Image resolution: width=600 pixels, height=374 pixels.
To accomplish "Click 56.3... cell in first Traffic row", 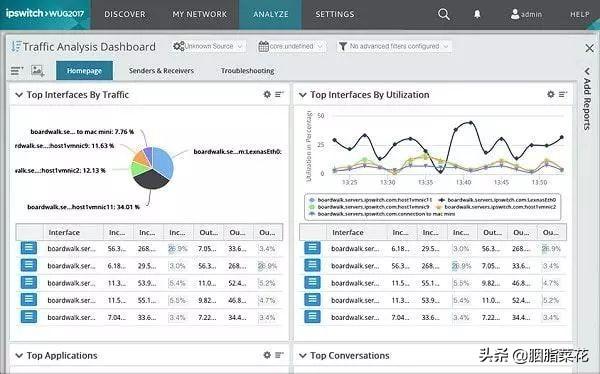I will pyautogui.click(x=117, y=248).
